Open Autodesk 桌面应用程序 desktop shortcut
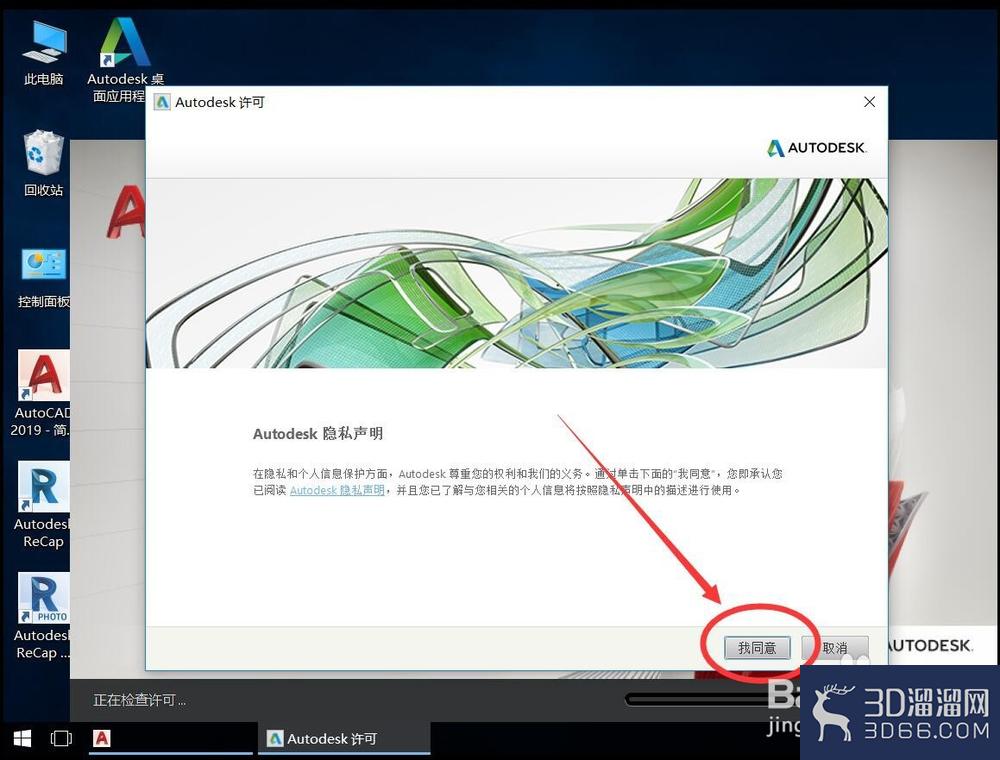The image size is (1000, 760). (x=125, y=59)
